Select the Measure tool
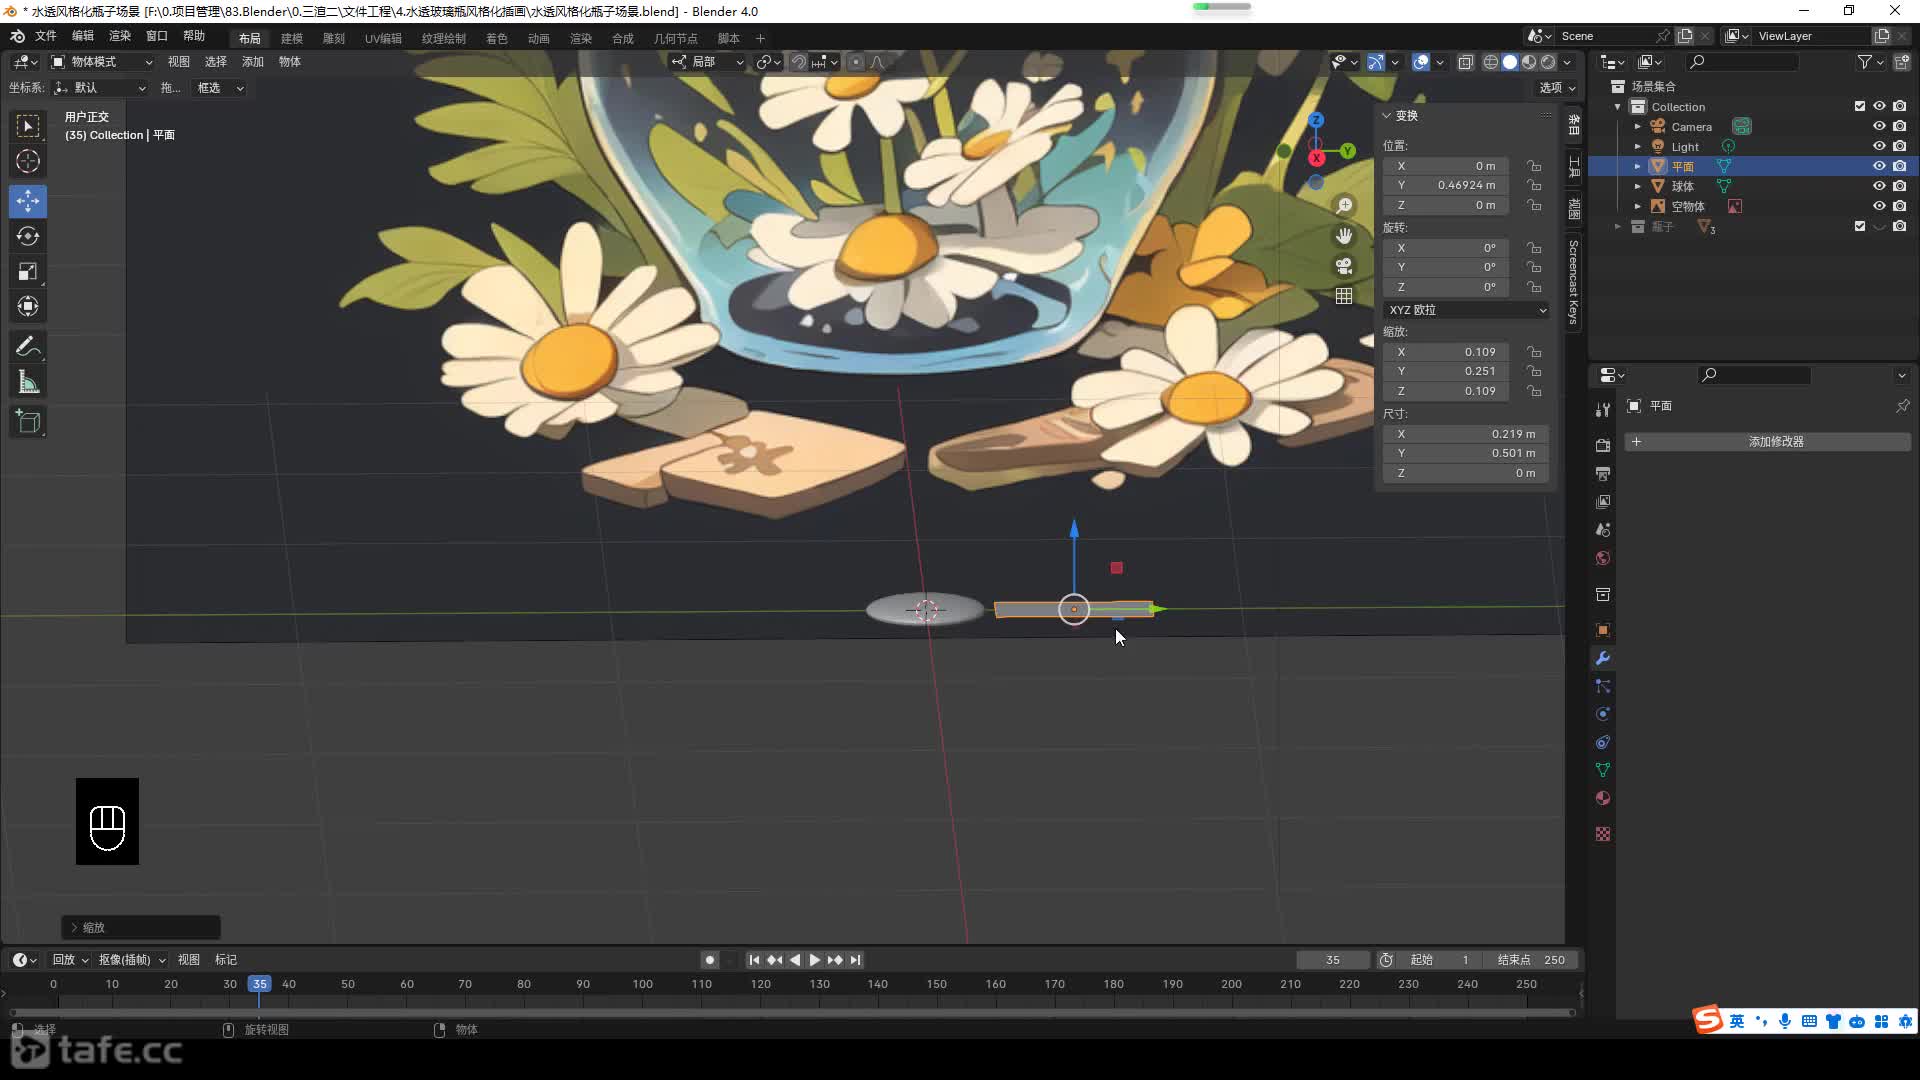Viewport: 1920px width, 1080px height. (x=28, y=382)
